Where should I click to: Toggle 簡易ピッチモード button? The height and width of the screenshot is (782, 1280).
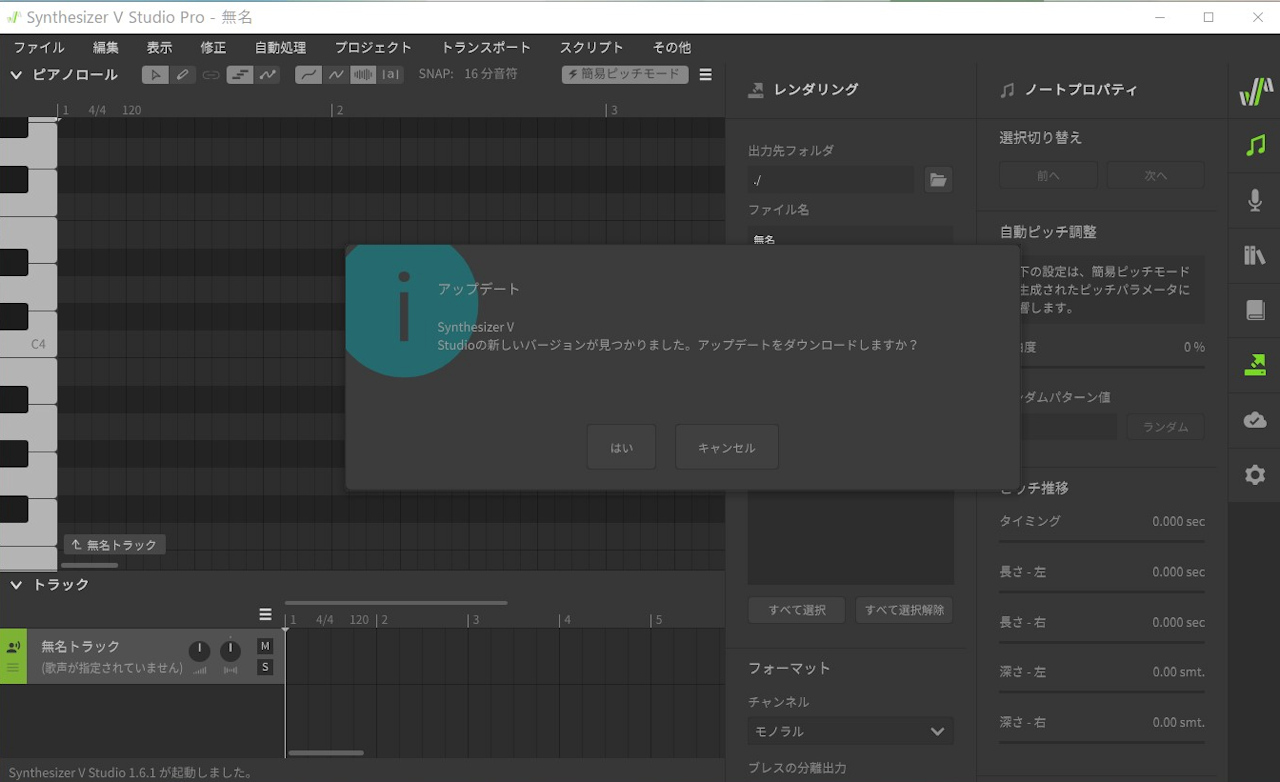pos(625,74)
